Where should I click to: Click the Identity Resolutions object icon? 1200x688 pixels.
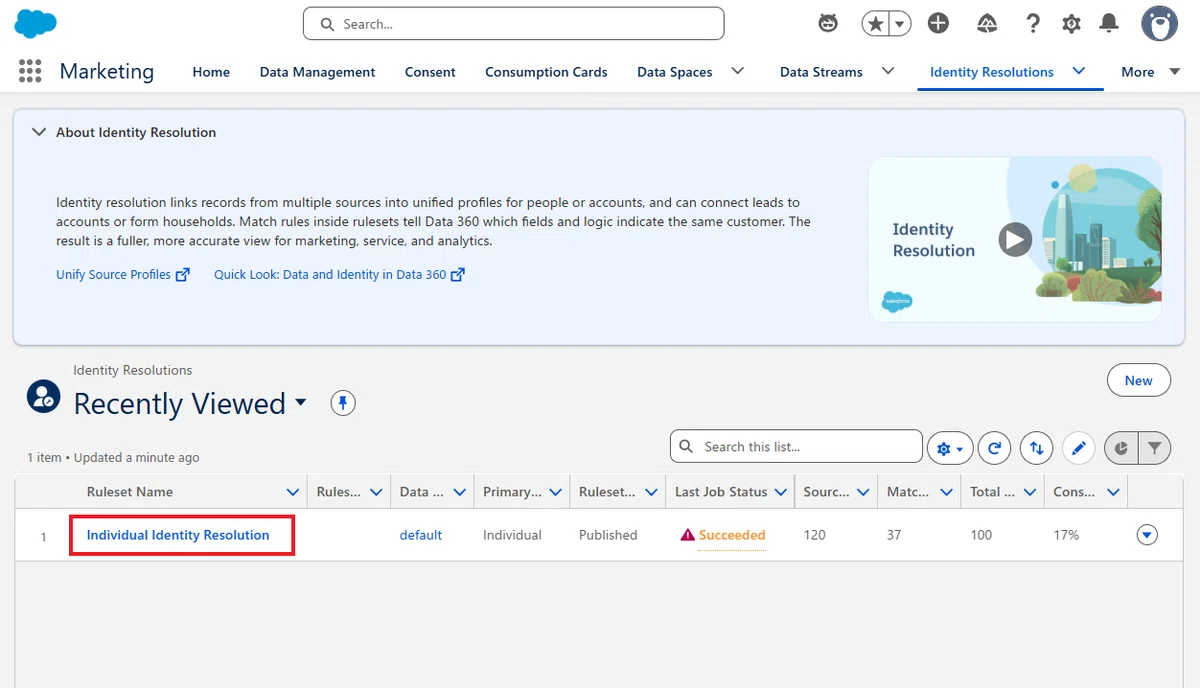coord(43,396)
